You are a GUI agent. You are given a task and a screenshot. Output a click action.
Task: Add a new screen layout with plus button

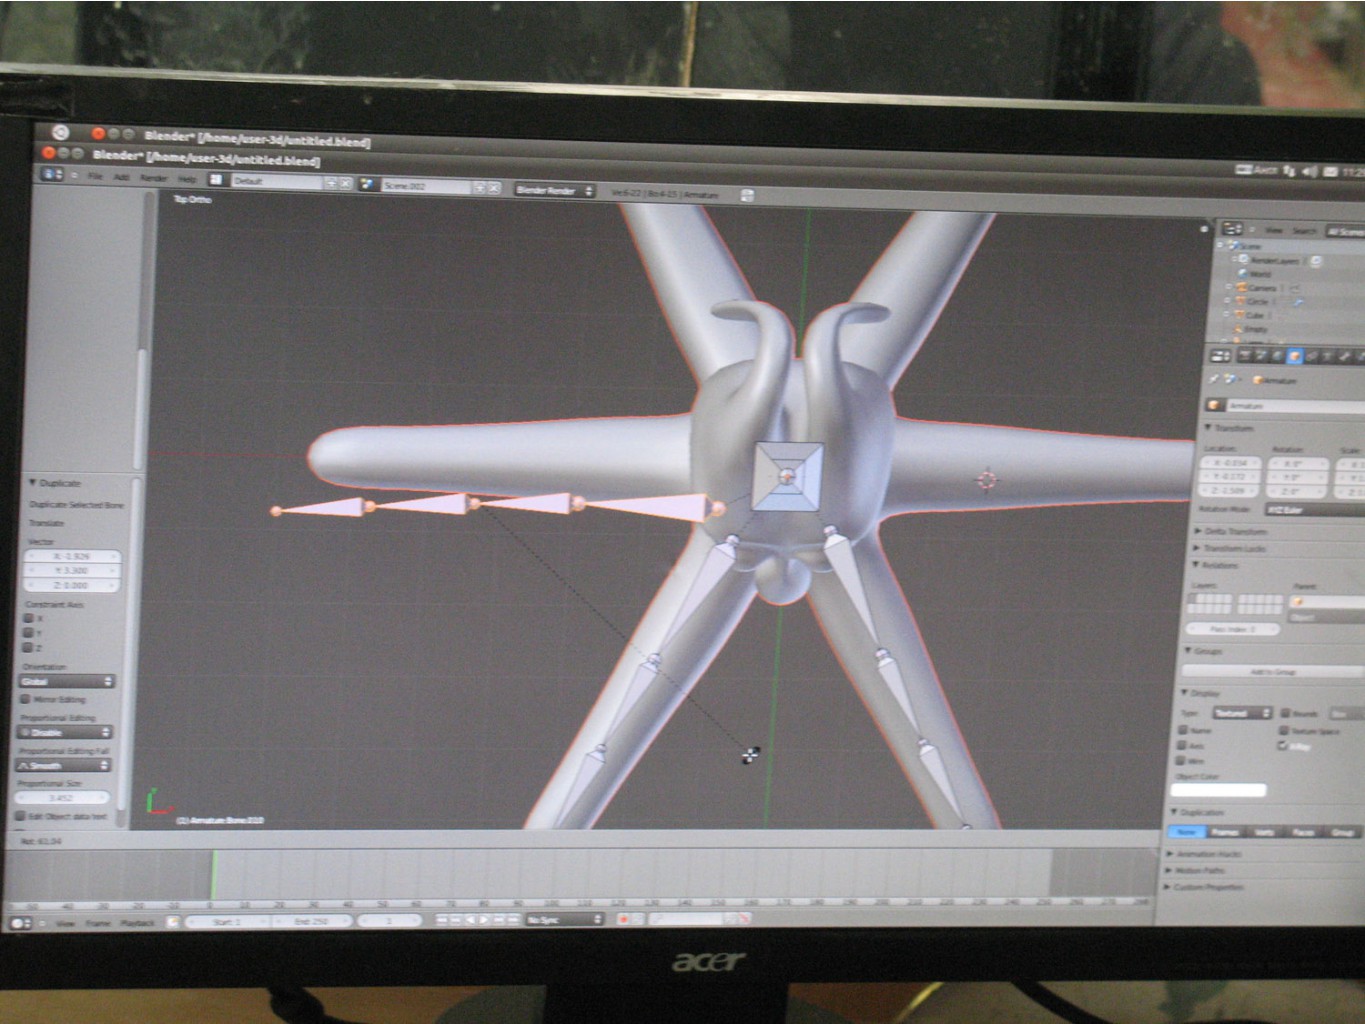[x=332, y=183]
